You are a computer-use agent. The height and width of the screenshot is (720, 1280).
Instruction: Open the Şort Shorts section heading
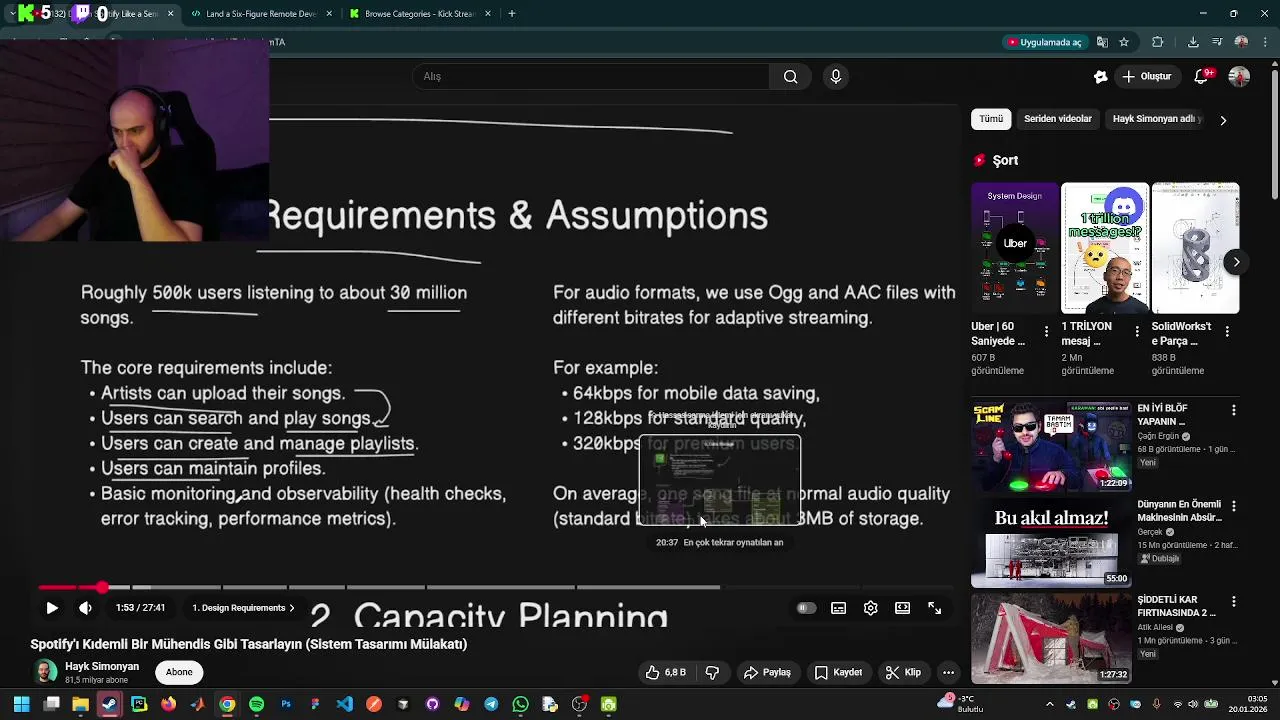coord(996,160)
